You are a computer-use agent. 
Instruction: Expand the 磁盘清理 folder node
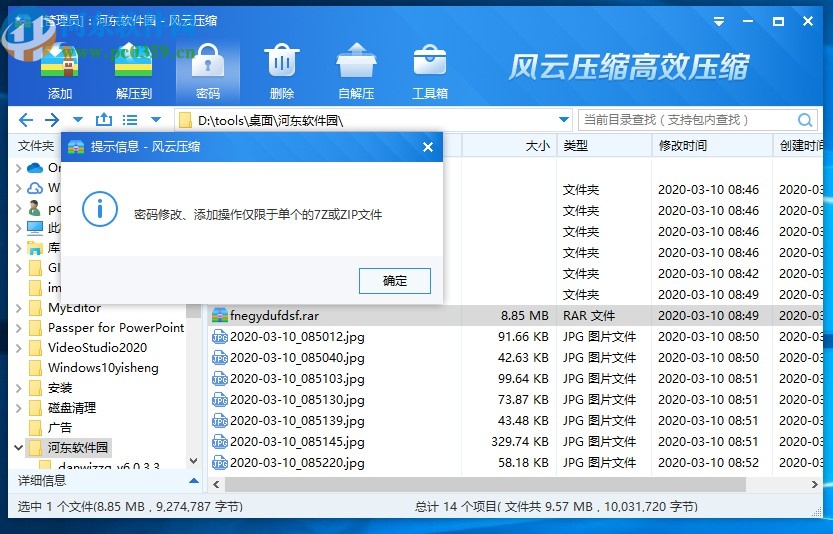[x=19, y=408]
